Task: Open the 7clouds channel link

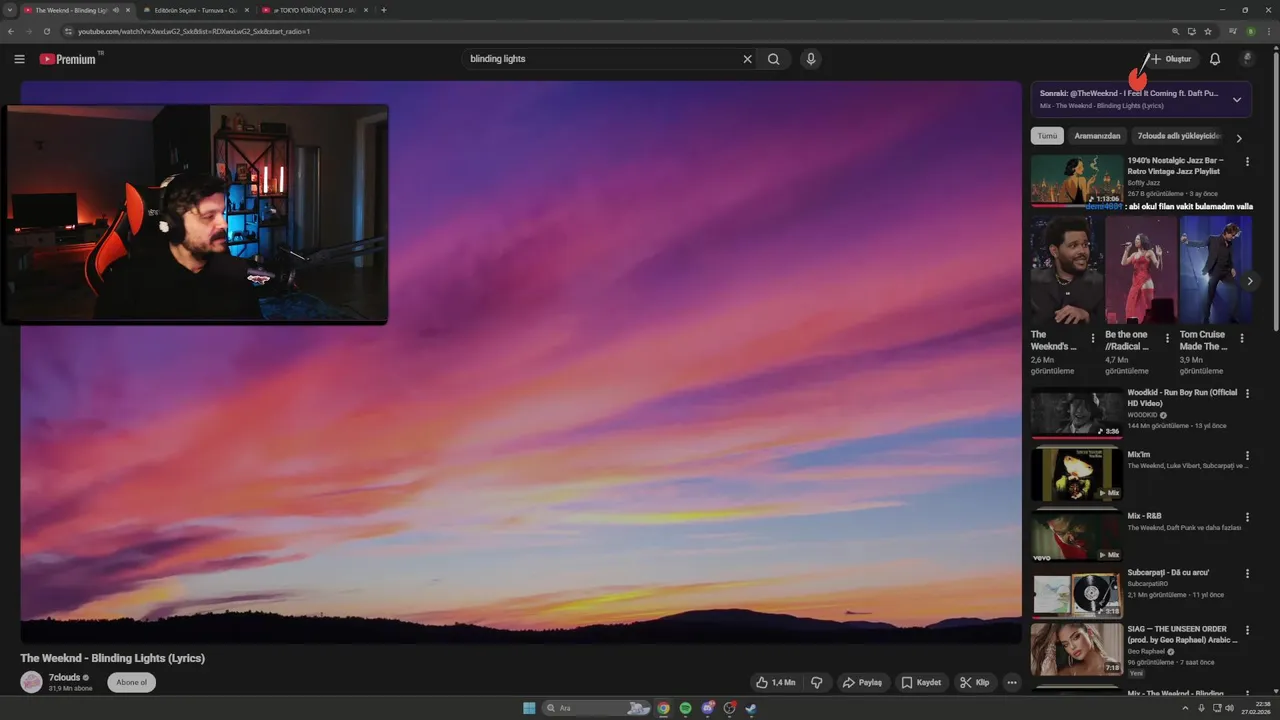Action: click(x=64, y=677)
